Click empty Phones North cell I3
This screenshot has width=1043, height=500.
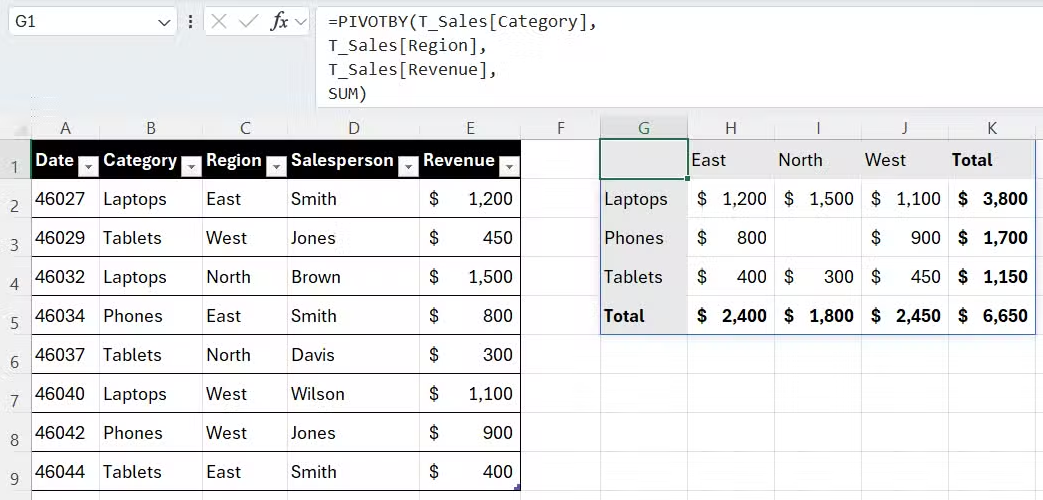pos(818,238)
